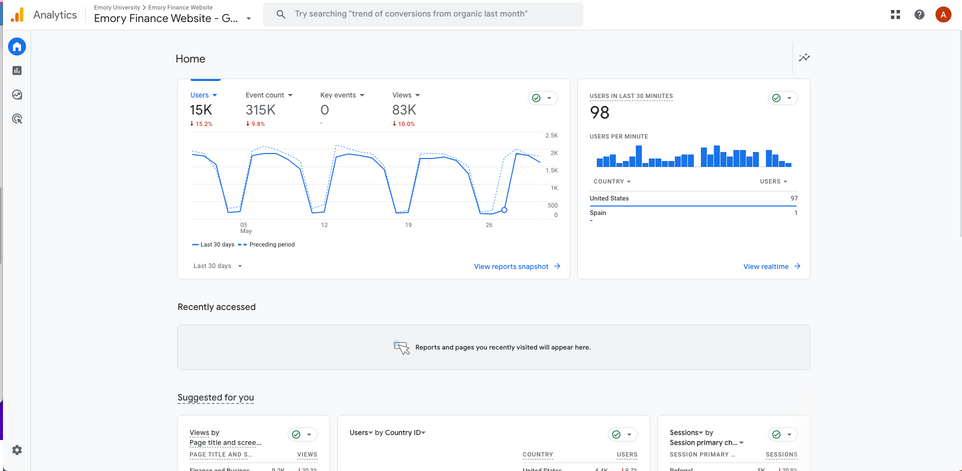
Task: Open the Home icon in left sidebar
Action: (x=17, y=47)
